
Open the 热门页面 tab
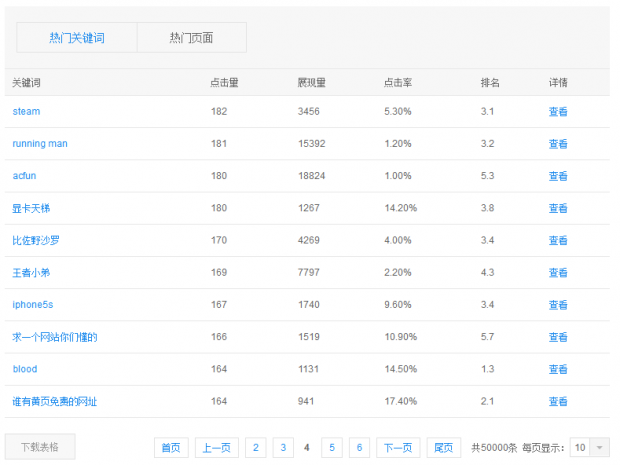191,38
